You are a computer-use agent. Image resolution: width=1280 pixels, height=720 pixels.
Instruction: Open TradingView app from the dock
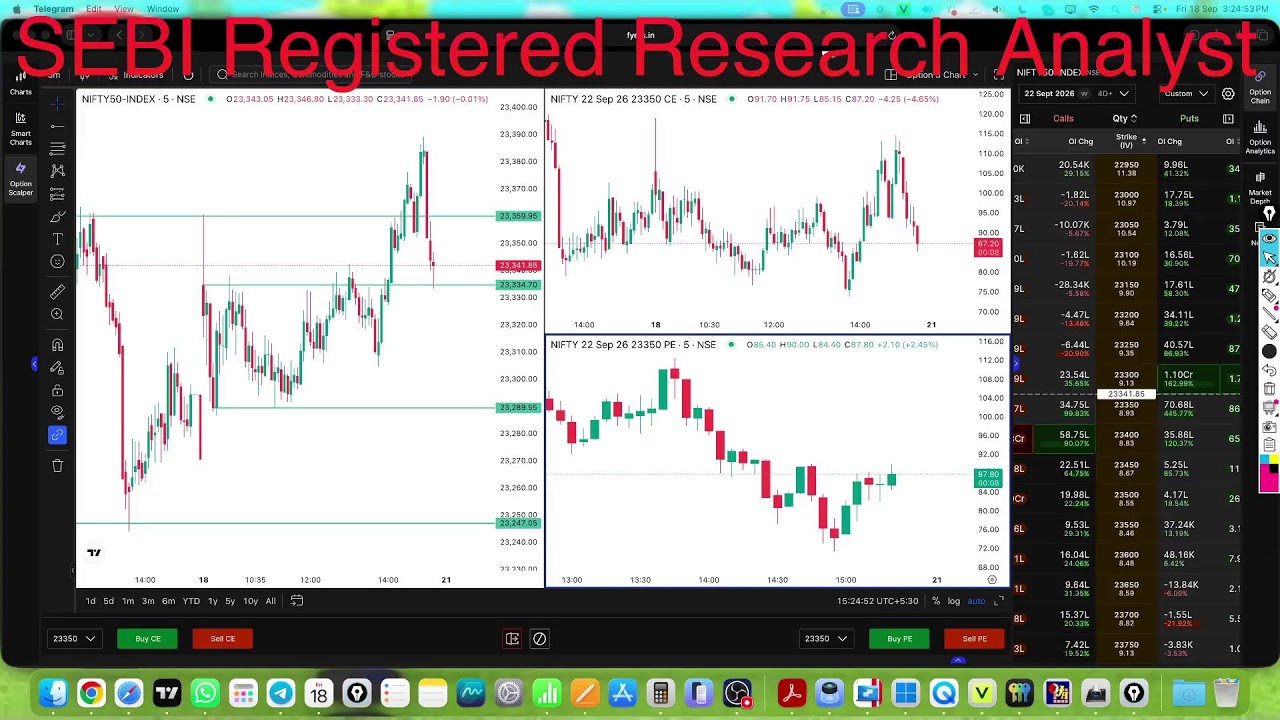tap(167, 693)
